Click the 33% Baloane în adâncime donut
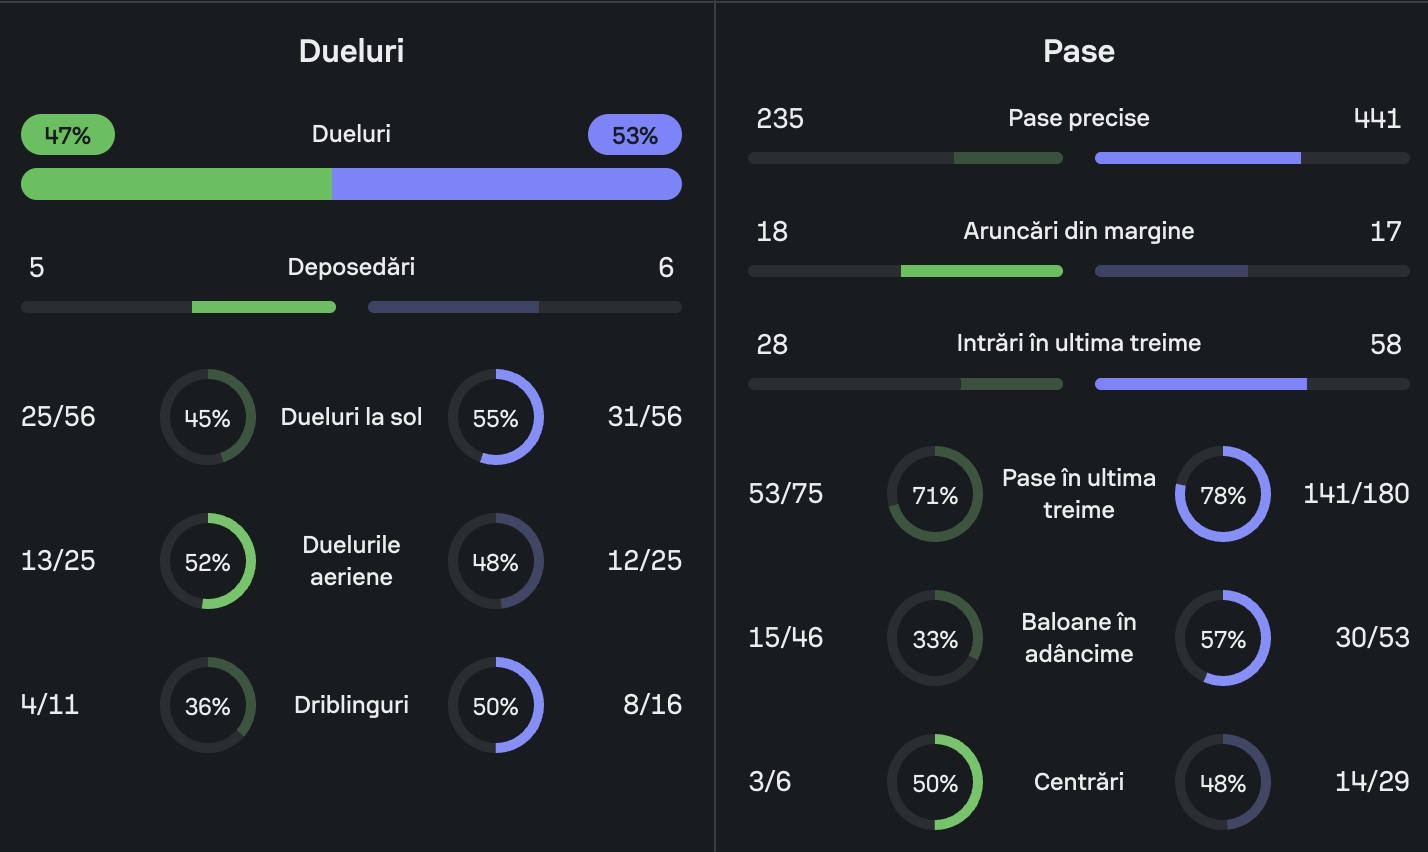The height and width of the screenshot is (852, 1428). pos(935,639)
